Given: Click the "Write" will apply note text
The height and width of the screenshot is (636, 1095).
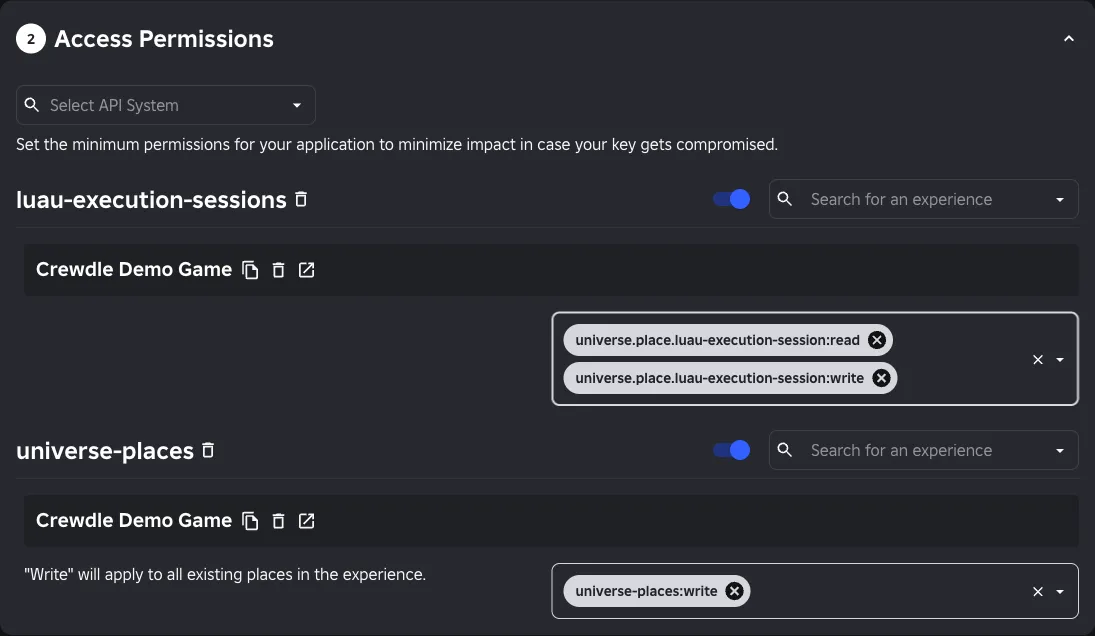Looking at the screenshot, I should [x=225, y=575].
